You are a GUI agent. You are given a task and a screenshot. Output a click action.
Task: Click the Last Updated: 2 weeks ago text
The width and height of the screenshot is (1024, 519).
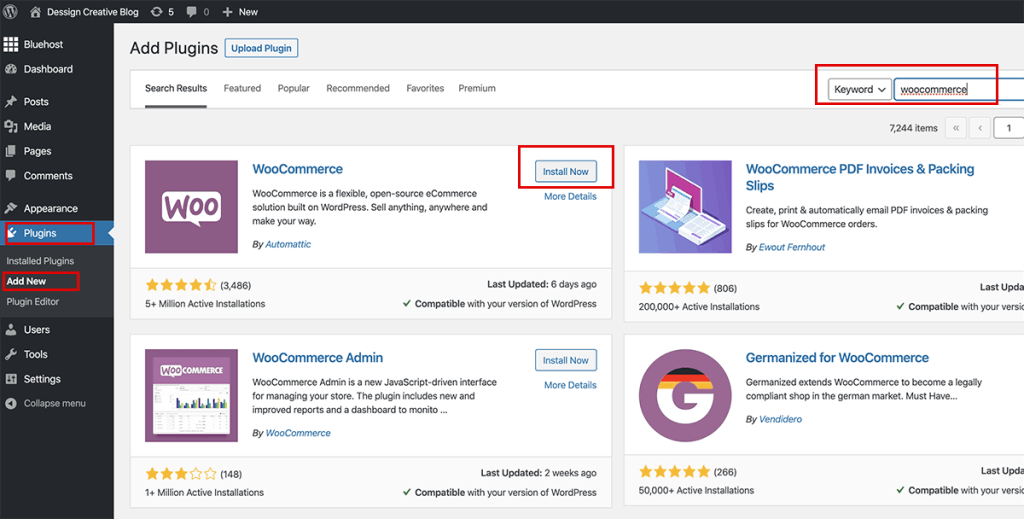[539, 473]
